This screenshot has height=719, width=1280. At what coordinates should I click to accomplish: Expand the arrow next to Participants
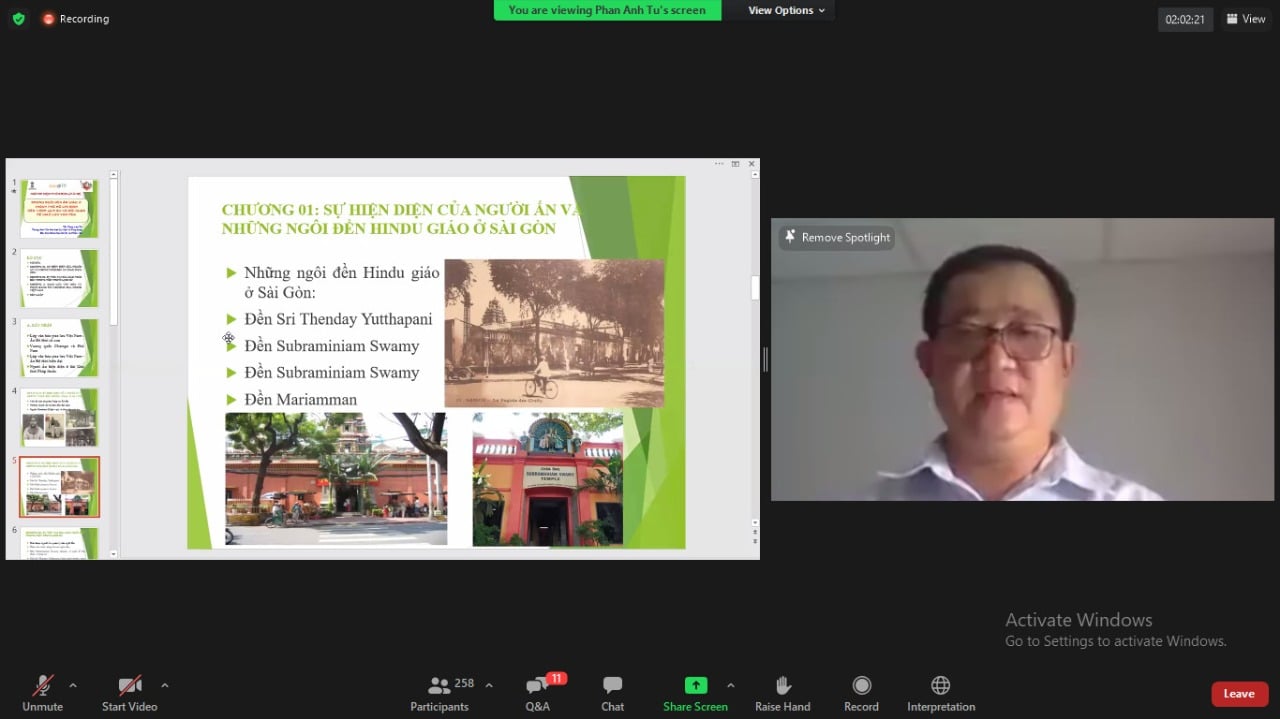tap(489, 685)
